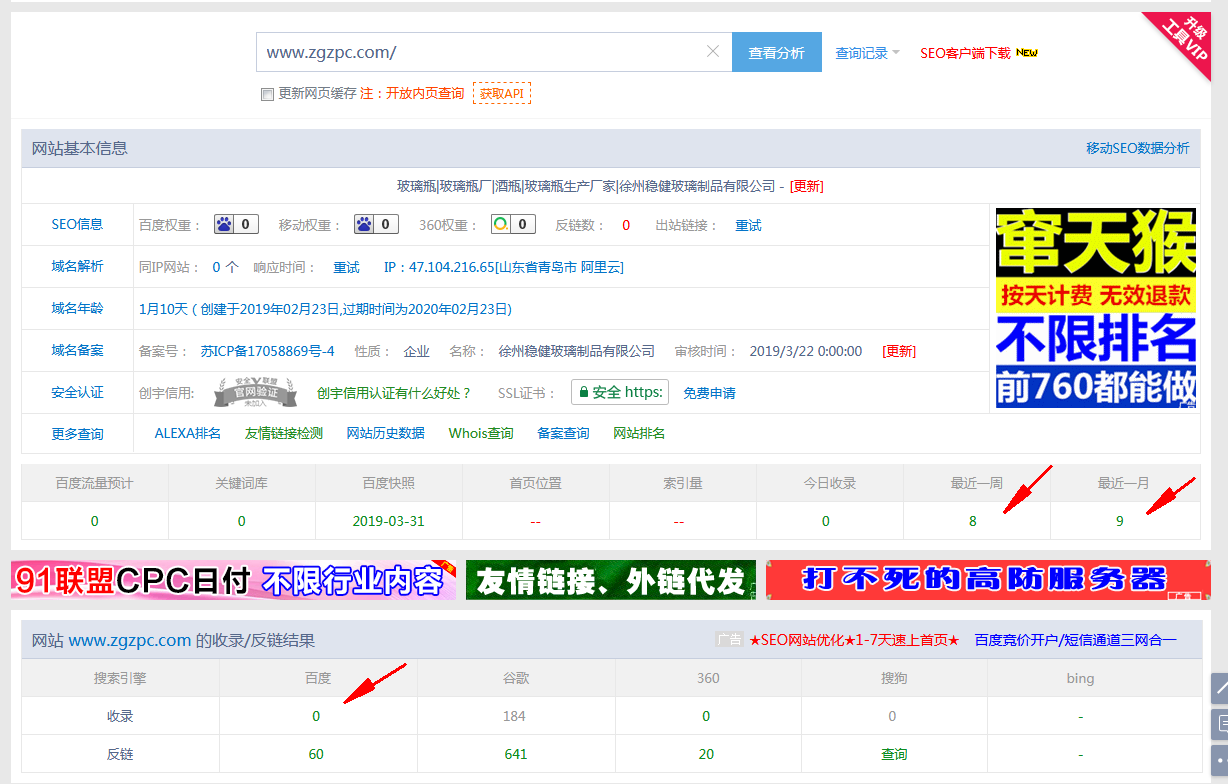This screenshot has width=1228, height=784.
Task: Open the trust certification benefits link
Action: click(394, 393)
